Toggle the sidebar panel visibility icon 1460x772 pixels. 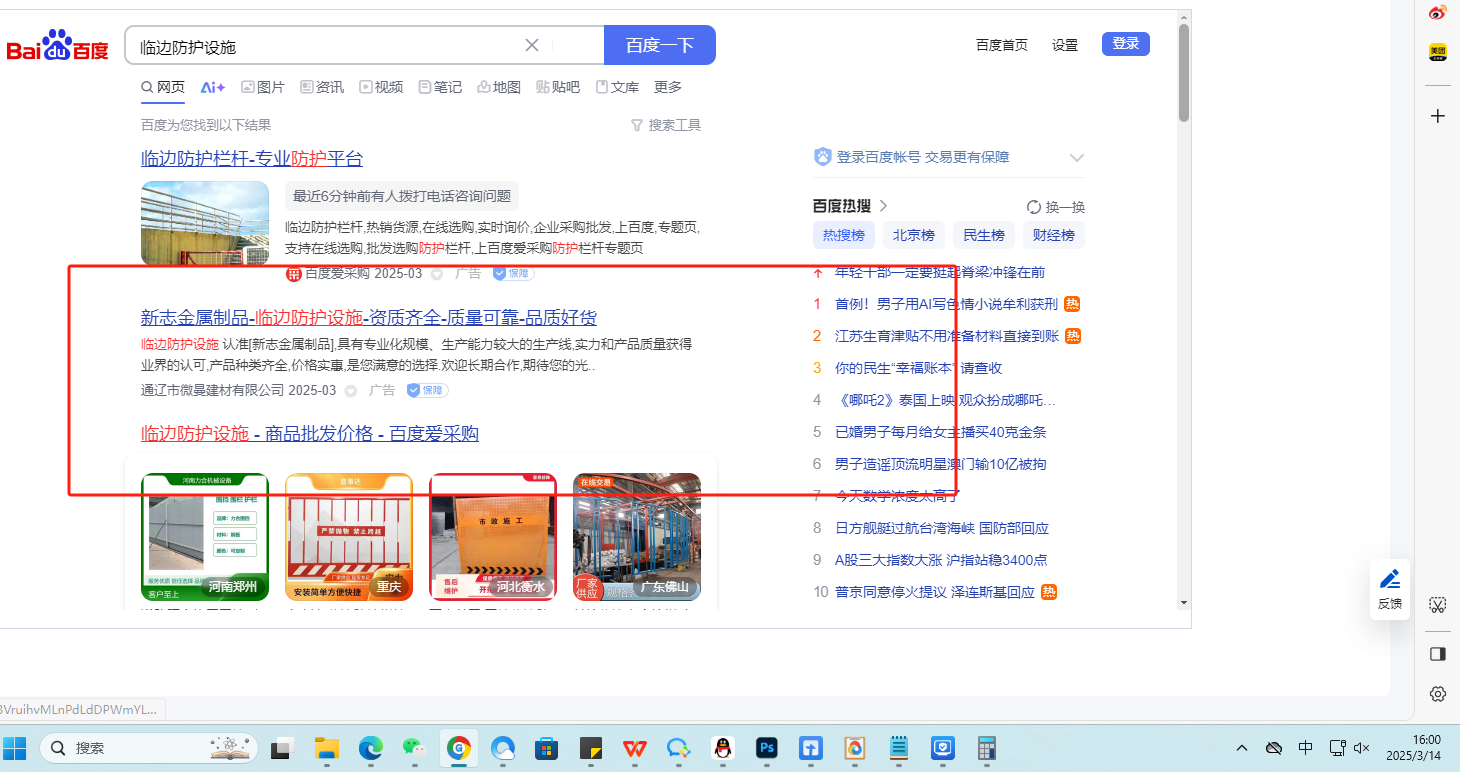click(x=1437, y=654)
